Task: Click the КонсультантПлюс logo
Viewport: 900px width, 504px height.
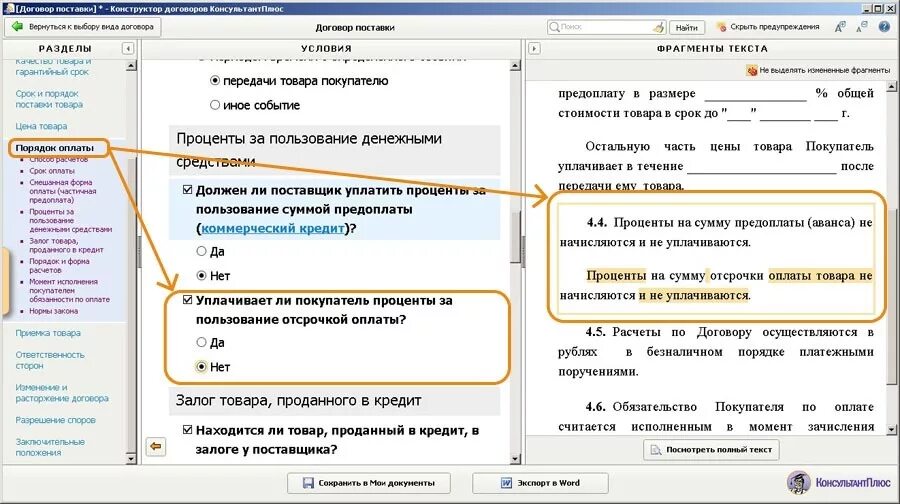Action: click(x=839, y=483)
